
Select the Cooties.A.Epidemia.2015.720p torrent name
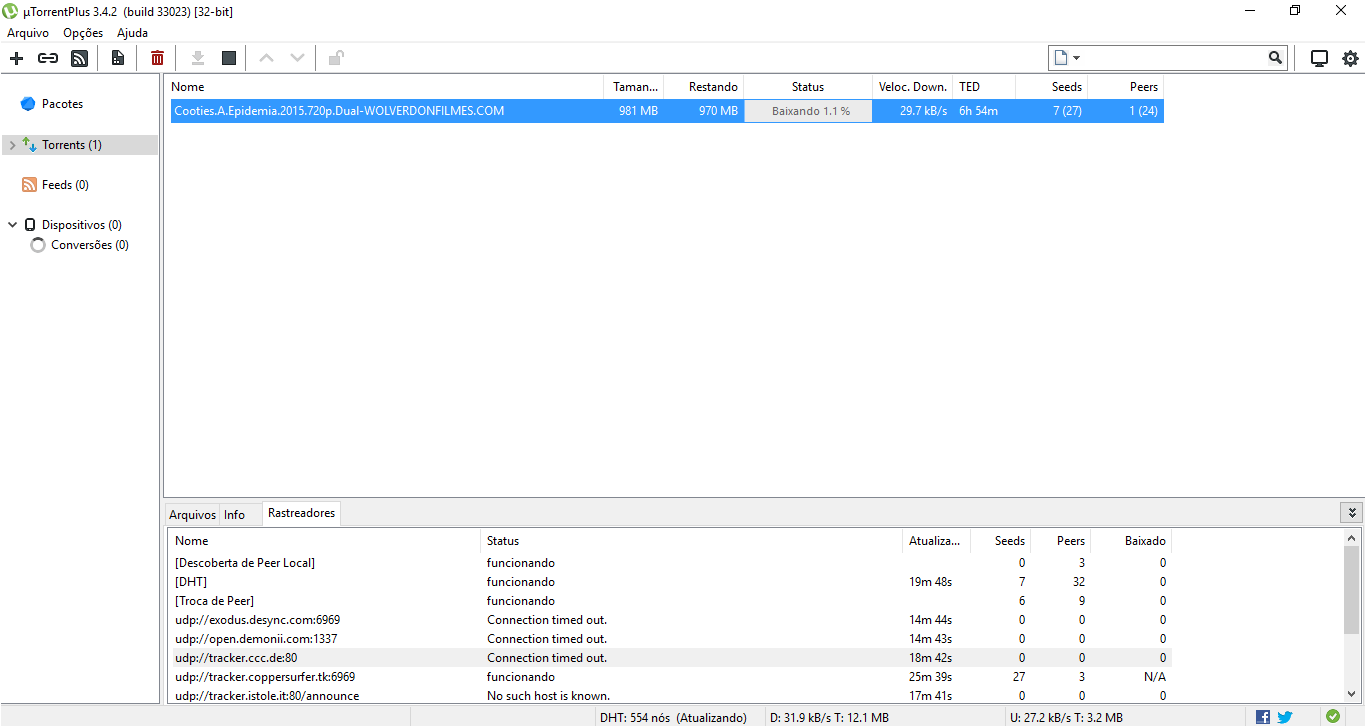[339, 111]
